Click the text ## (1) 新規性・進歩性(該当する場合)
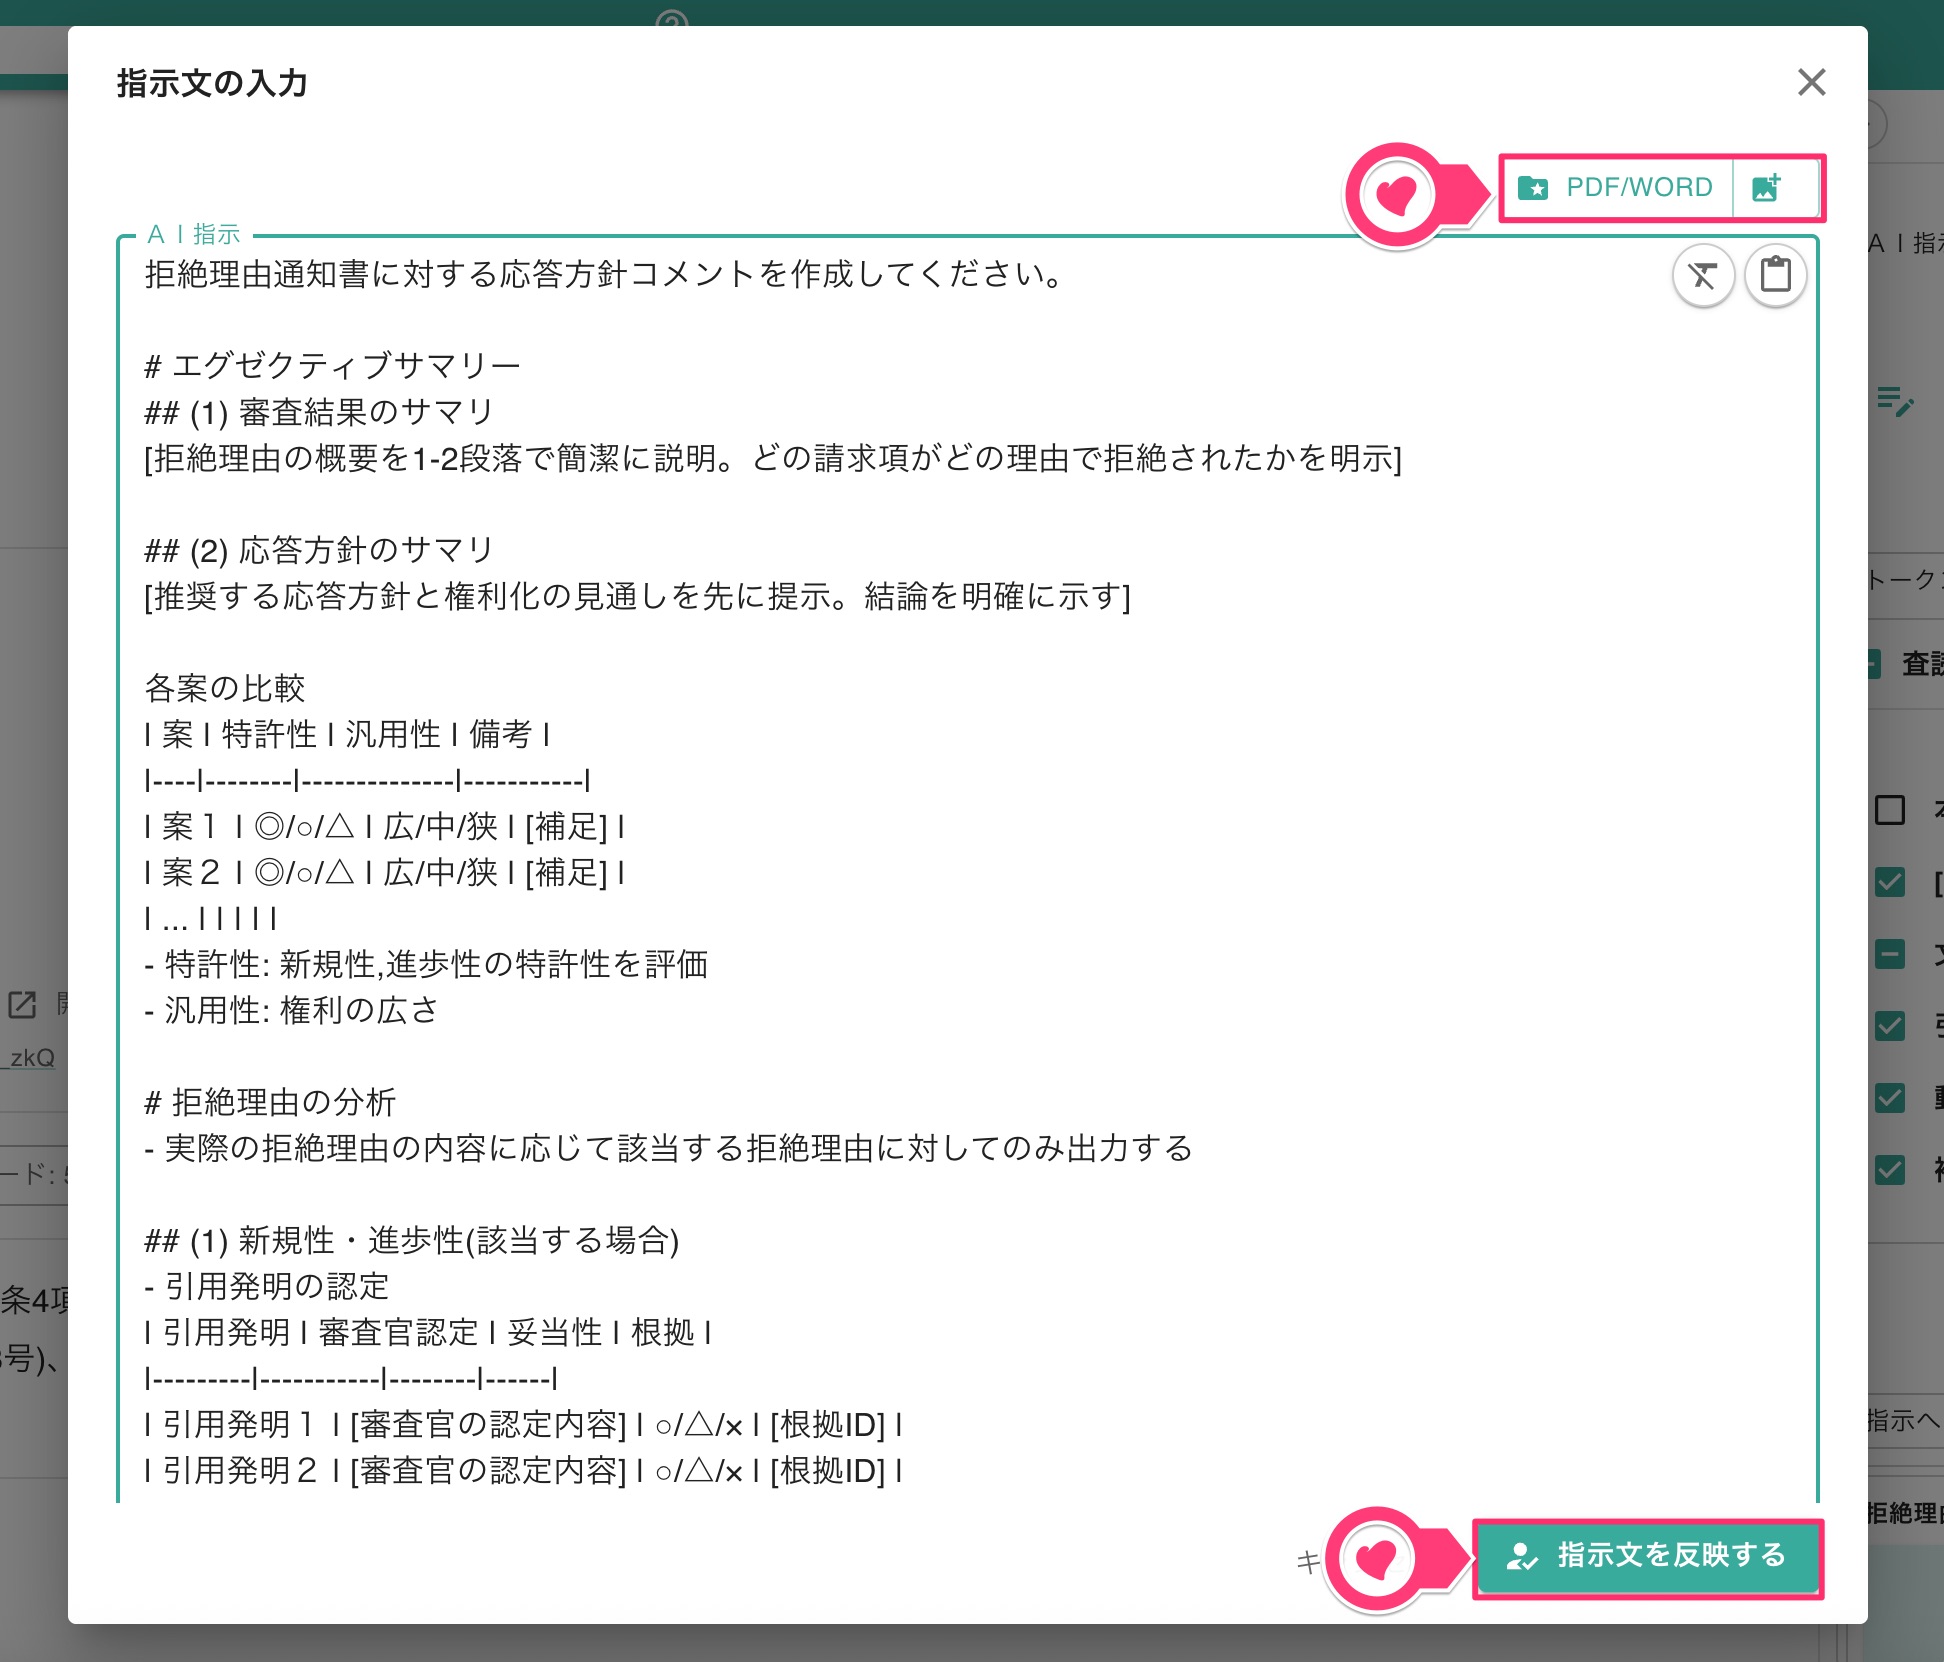This screenshot has width=1944, height=1662. click(412, 1240)
